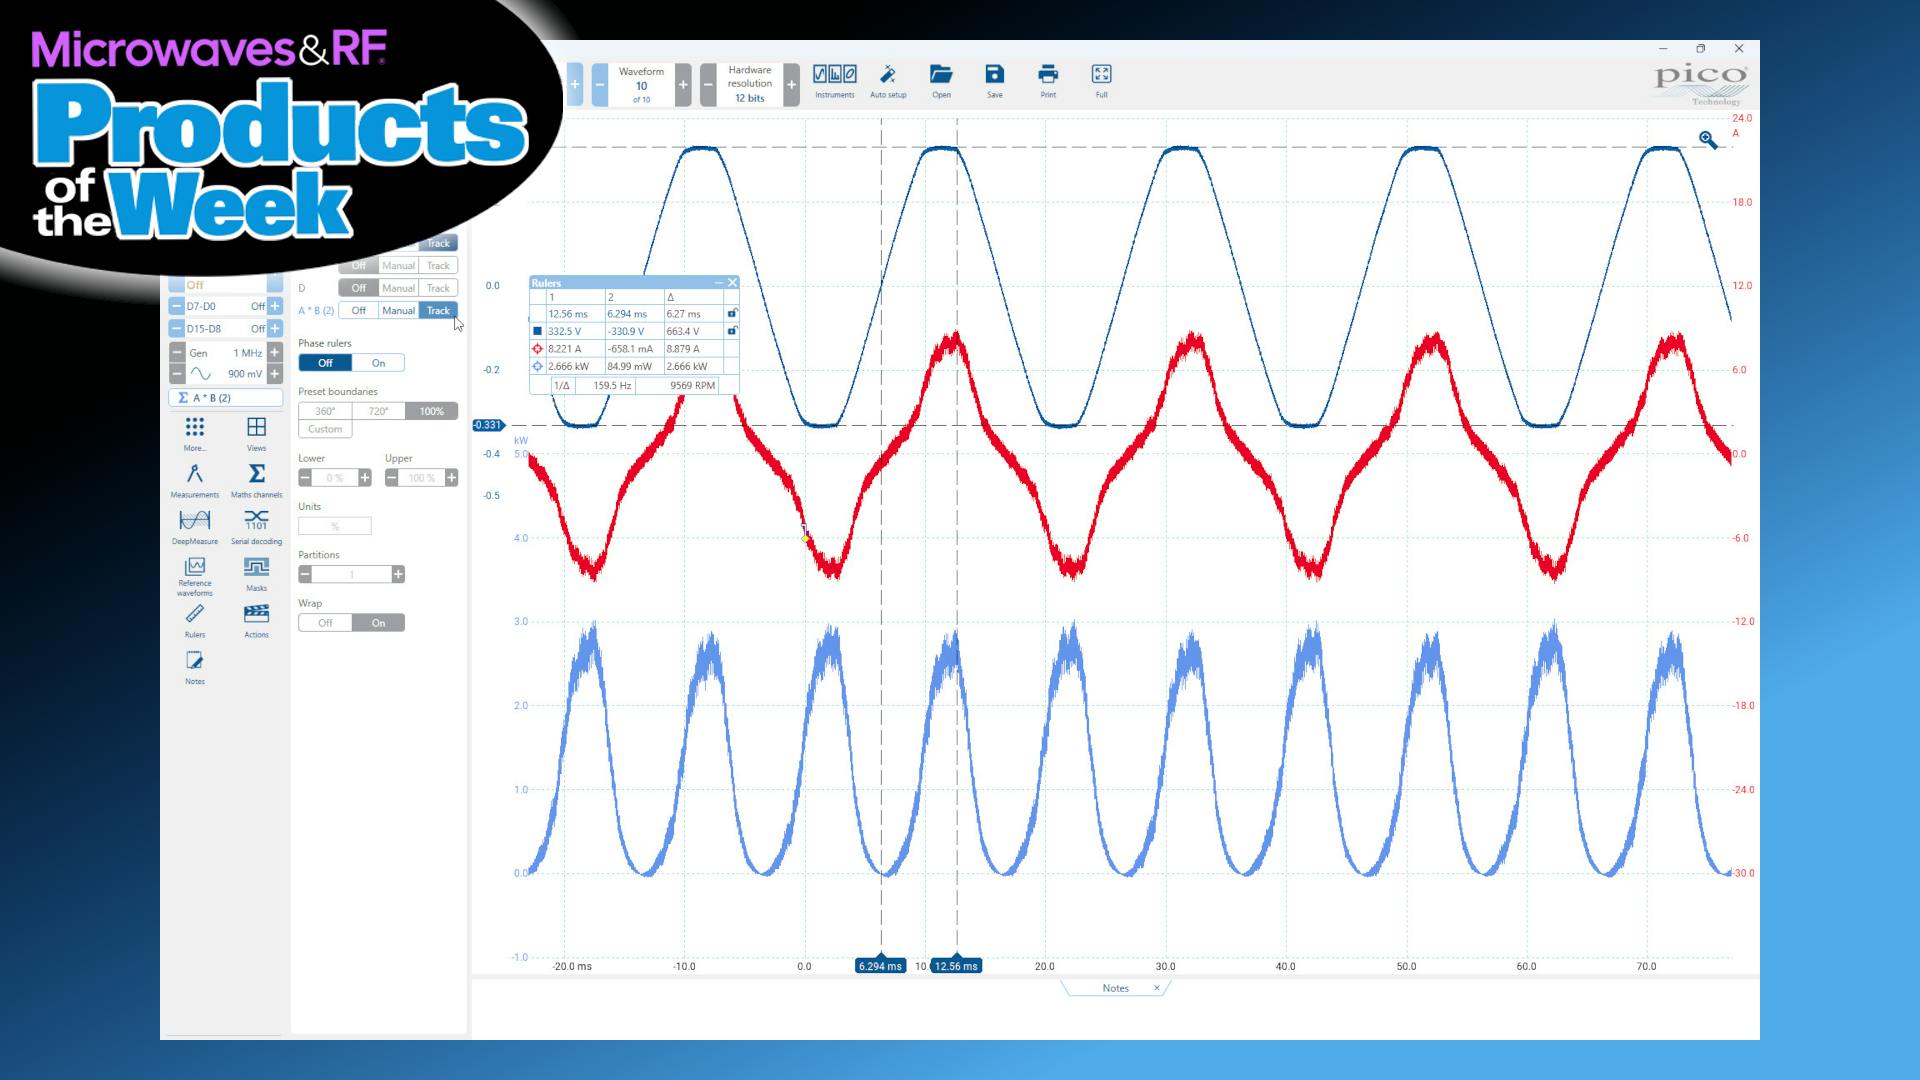This screenshot has height=1080, width=1920.
Task: Click the Custom preset boundaries button
Action: pyautogui.click(x=324, y=428)
